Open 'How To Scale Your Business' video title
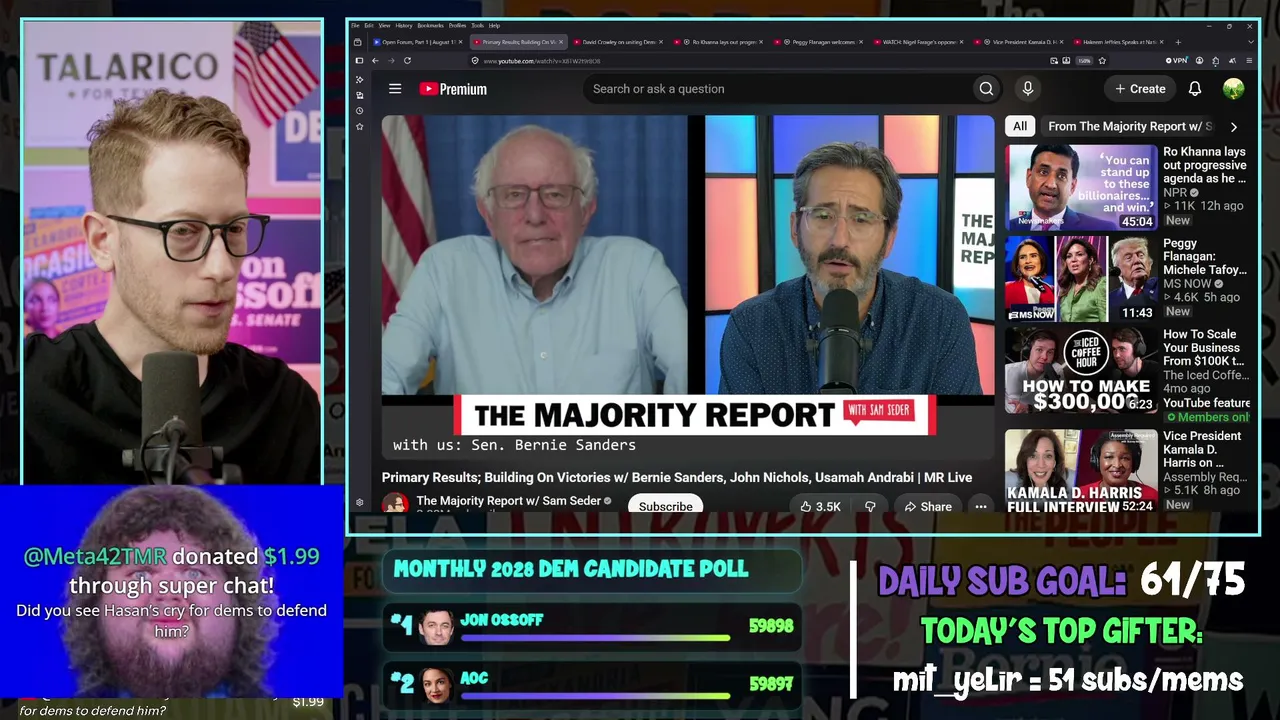 click(1204, 347)
